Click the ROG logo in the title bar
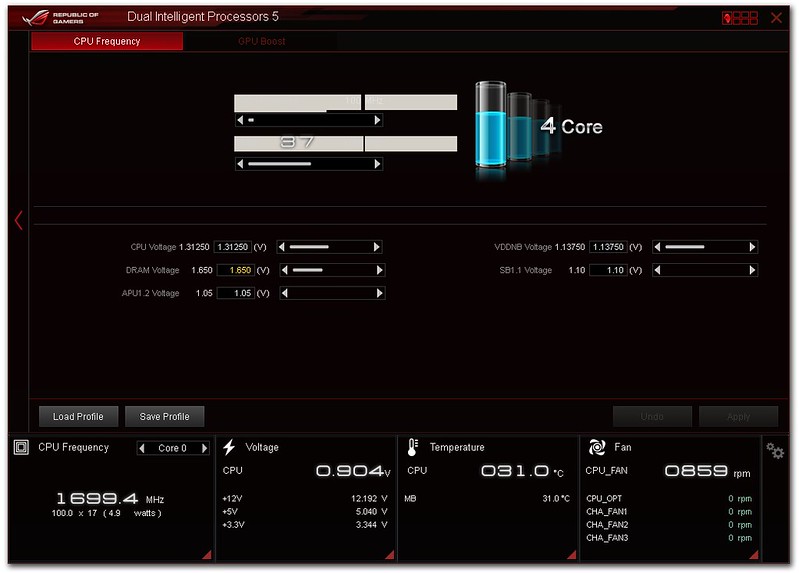This screenshot has width=799, height=573. pyautogui.click(x=36, y=18)
